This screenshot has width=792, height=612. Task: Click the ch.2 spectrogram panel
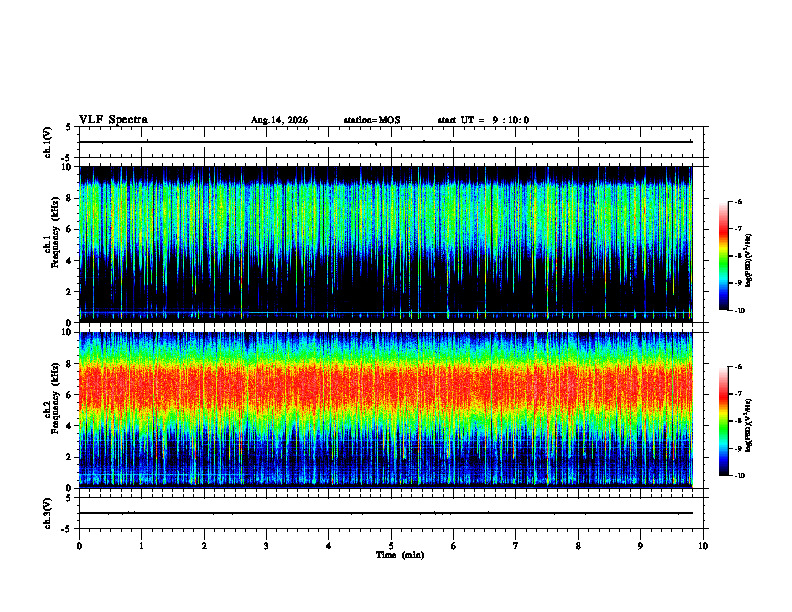[386, 410]
